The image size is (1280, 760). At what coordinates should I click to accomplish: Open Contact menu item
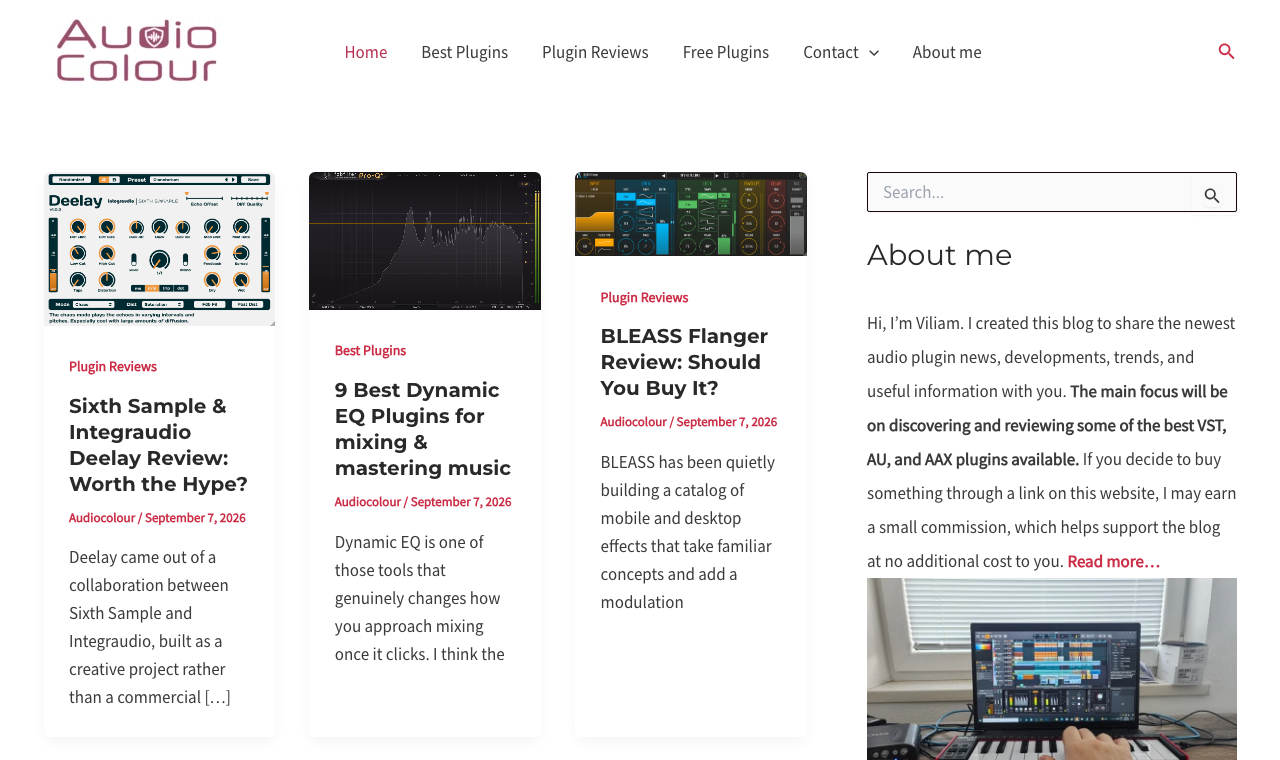coord(830,52)
